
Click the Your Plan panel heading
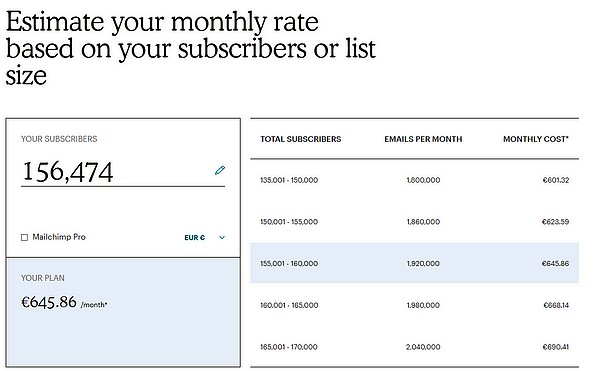pyautogui.click(x=42, y=278)
